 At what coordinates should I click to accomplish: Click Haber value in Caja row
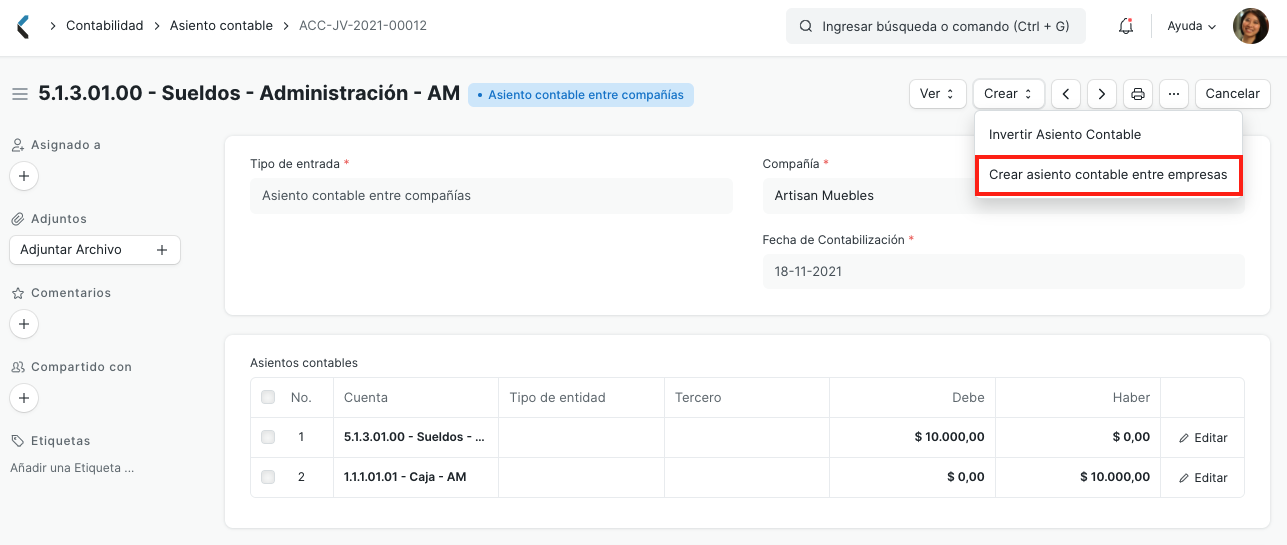(1115, 478)
